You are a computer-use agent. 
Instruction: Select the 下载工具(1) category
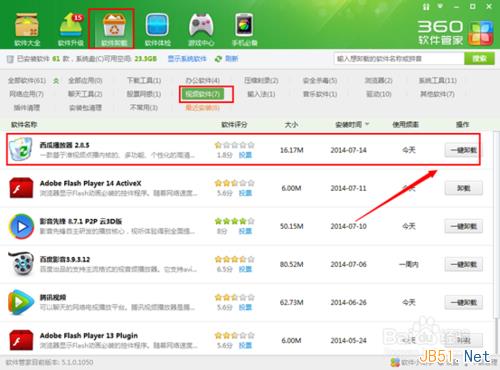pyautogui.click(x=144, y=81)
